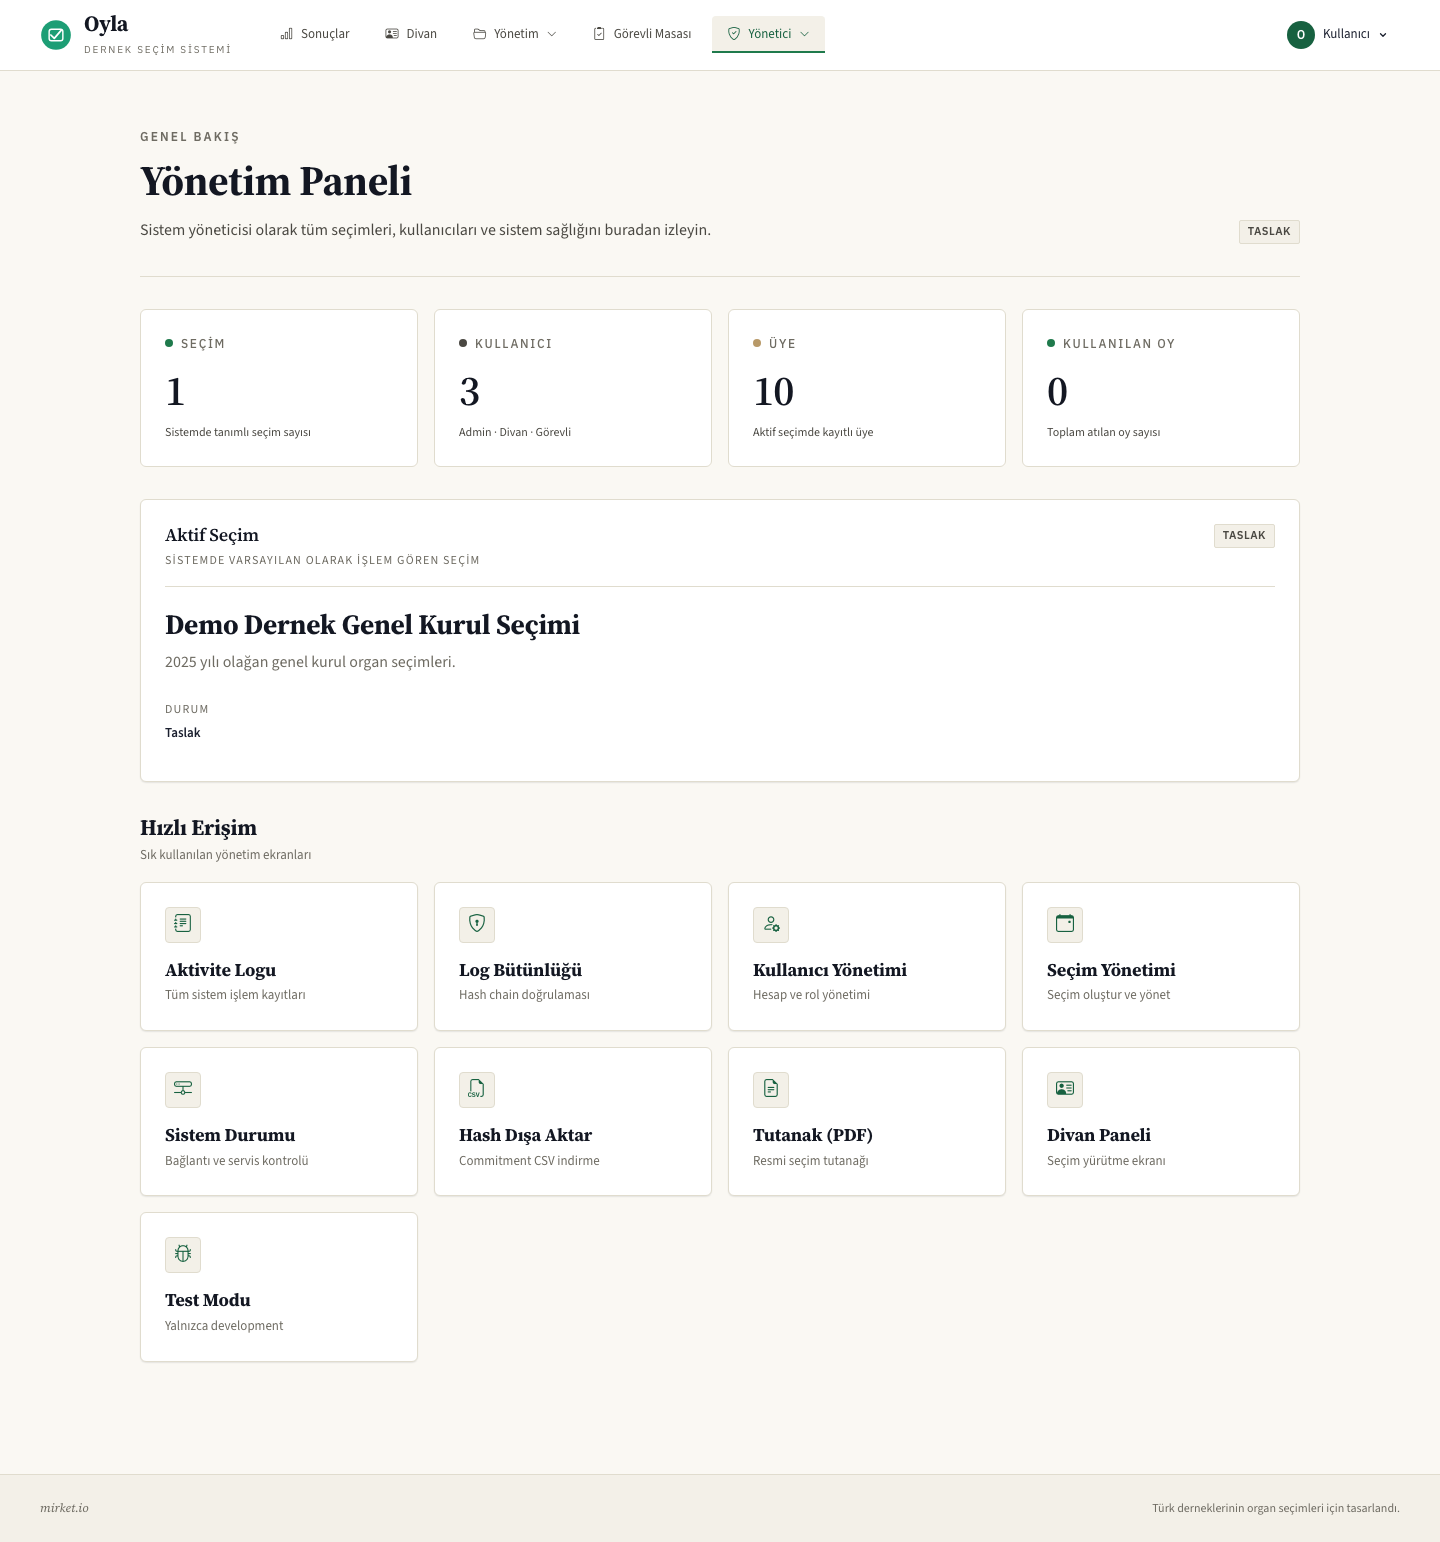Click 'Resmi seçim tutanağı' description
The width and height of the screenshot is (1440, 1542).
[811, 1161]
